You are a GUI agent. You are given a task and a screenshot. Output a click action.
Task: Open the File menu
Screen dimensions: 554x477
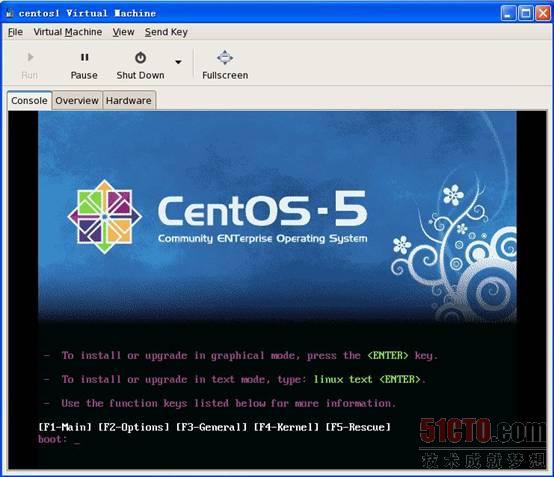click(15, 32)
